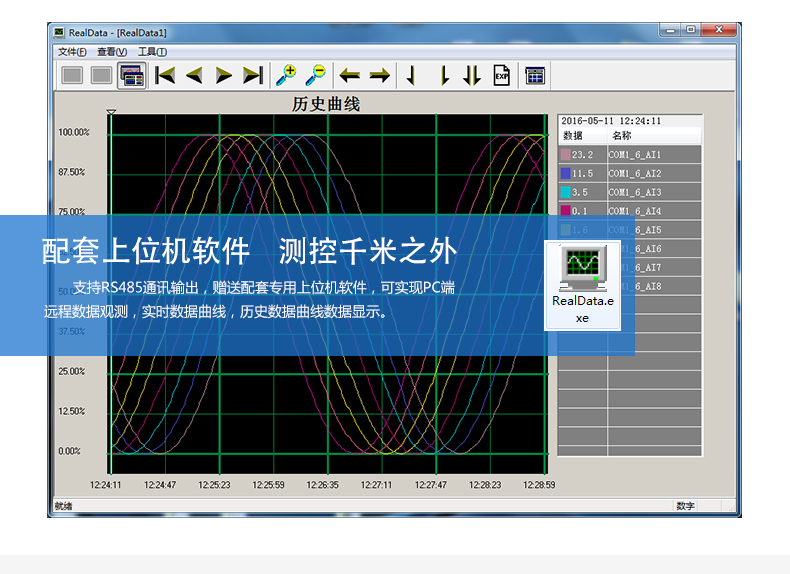Click the blue COM1_6_AI2 color swatch
Screen dimensions: 790x574
[566, 174]
